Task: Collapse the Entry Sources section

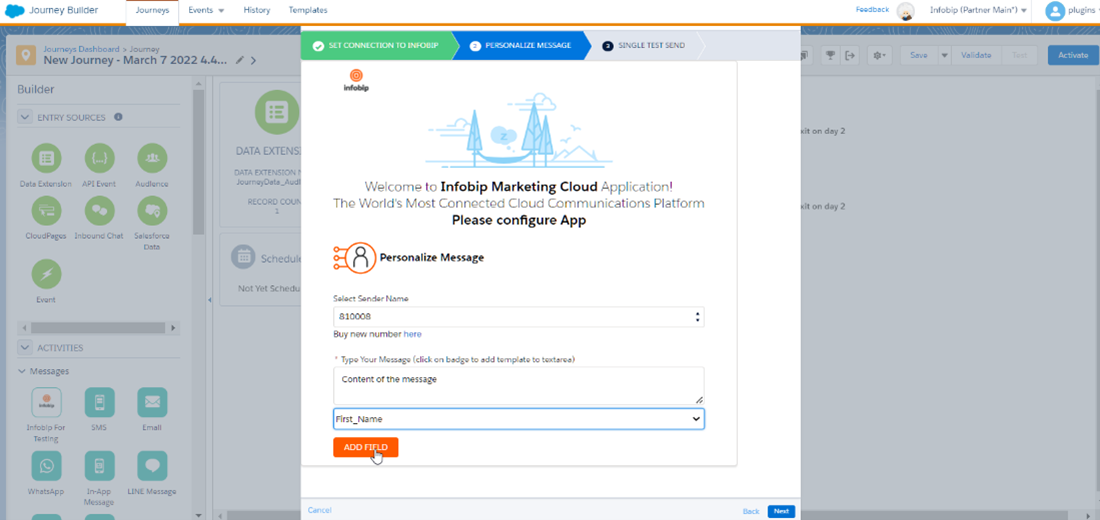Action: pyautogui.click(x=25, y=117)
